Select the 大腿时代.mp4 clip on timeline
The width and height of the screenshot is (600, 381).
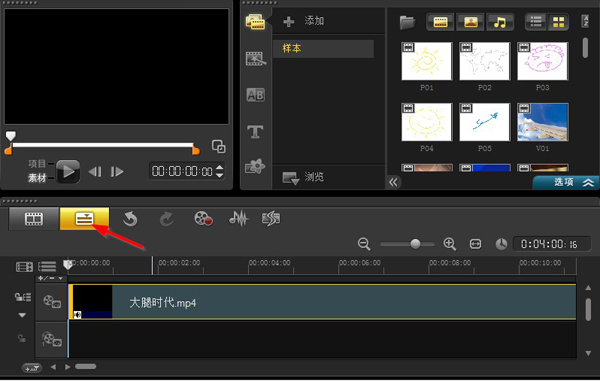point(322,302)
